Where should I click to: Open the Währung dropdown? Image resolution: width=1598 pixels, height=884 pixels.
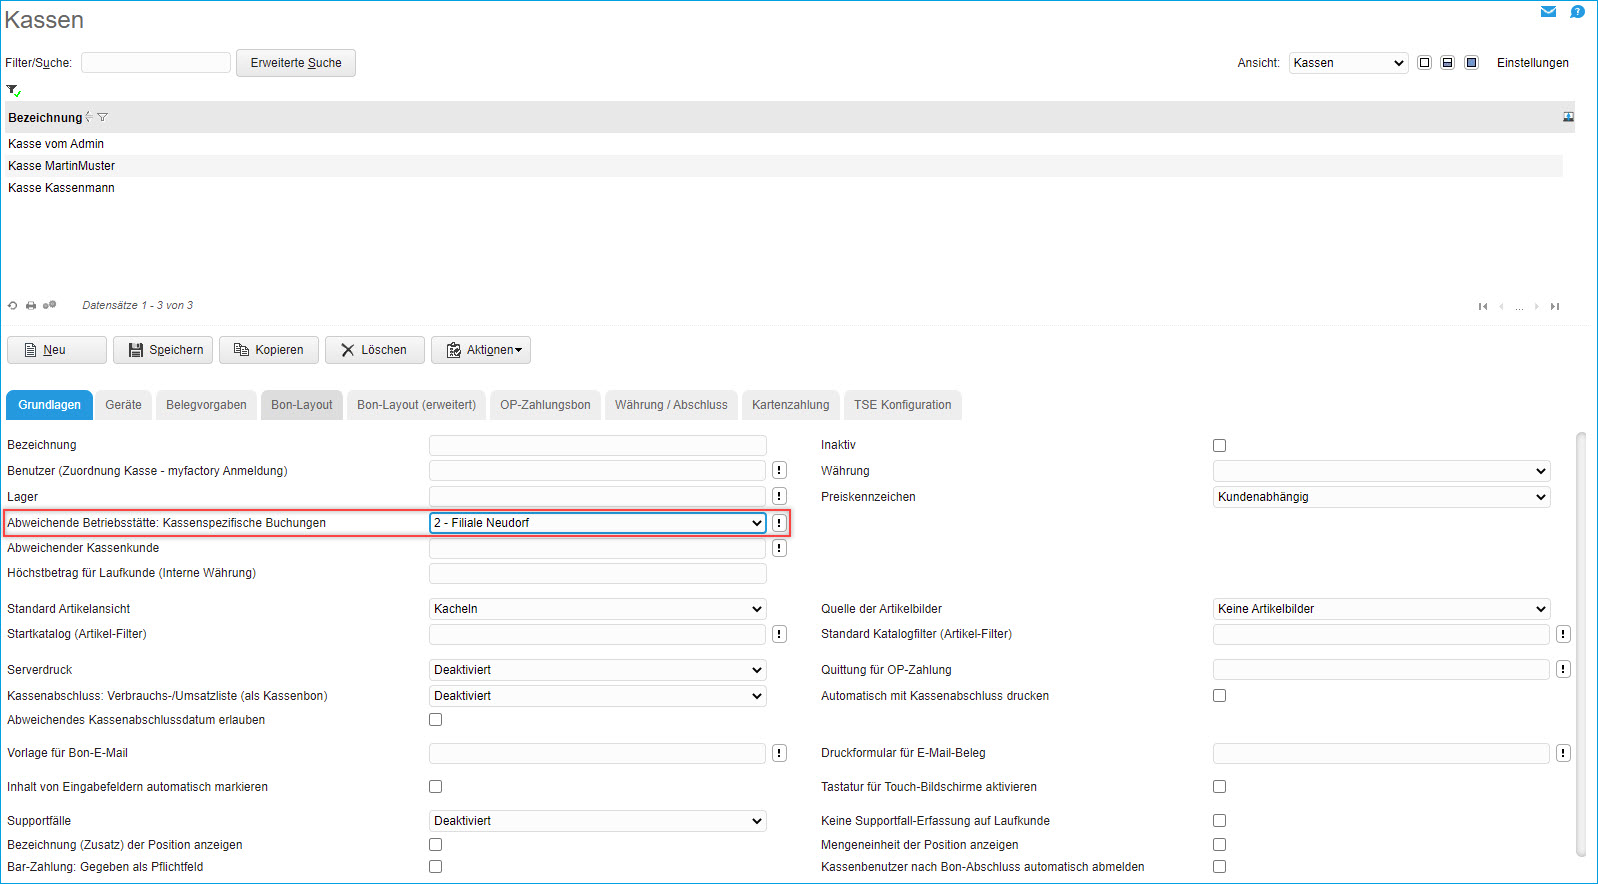coord(1381,471)
